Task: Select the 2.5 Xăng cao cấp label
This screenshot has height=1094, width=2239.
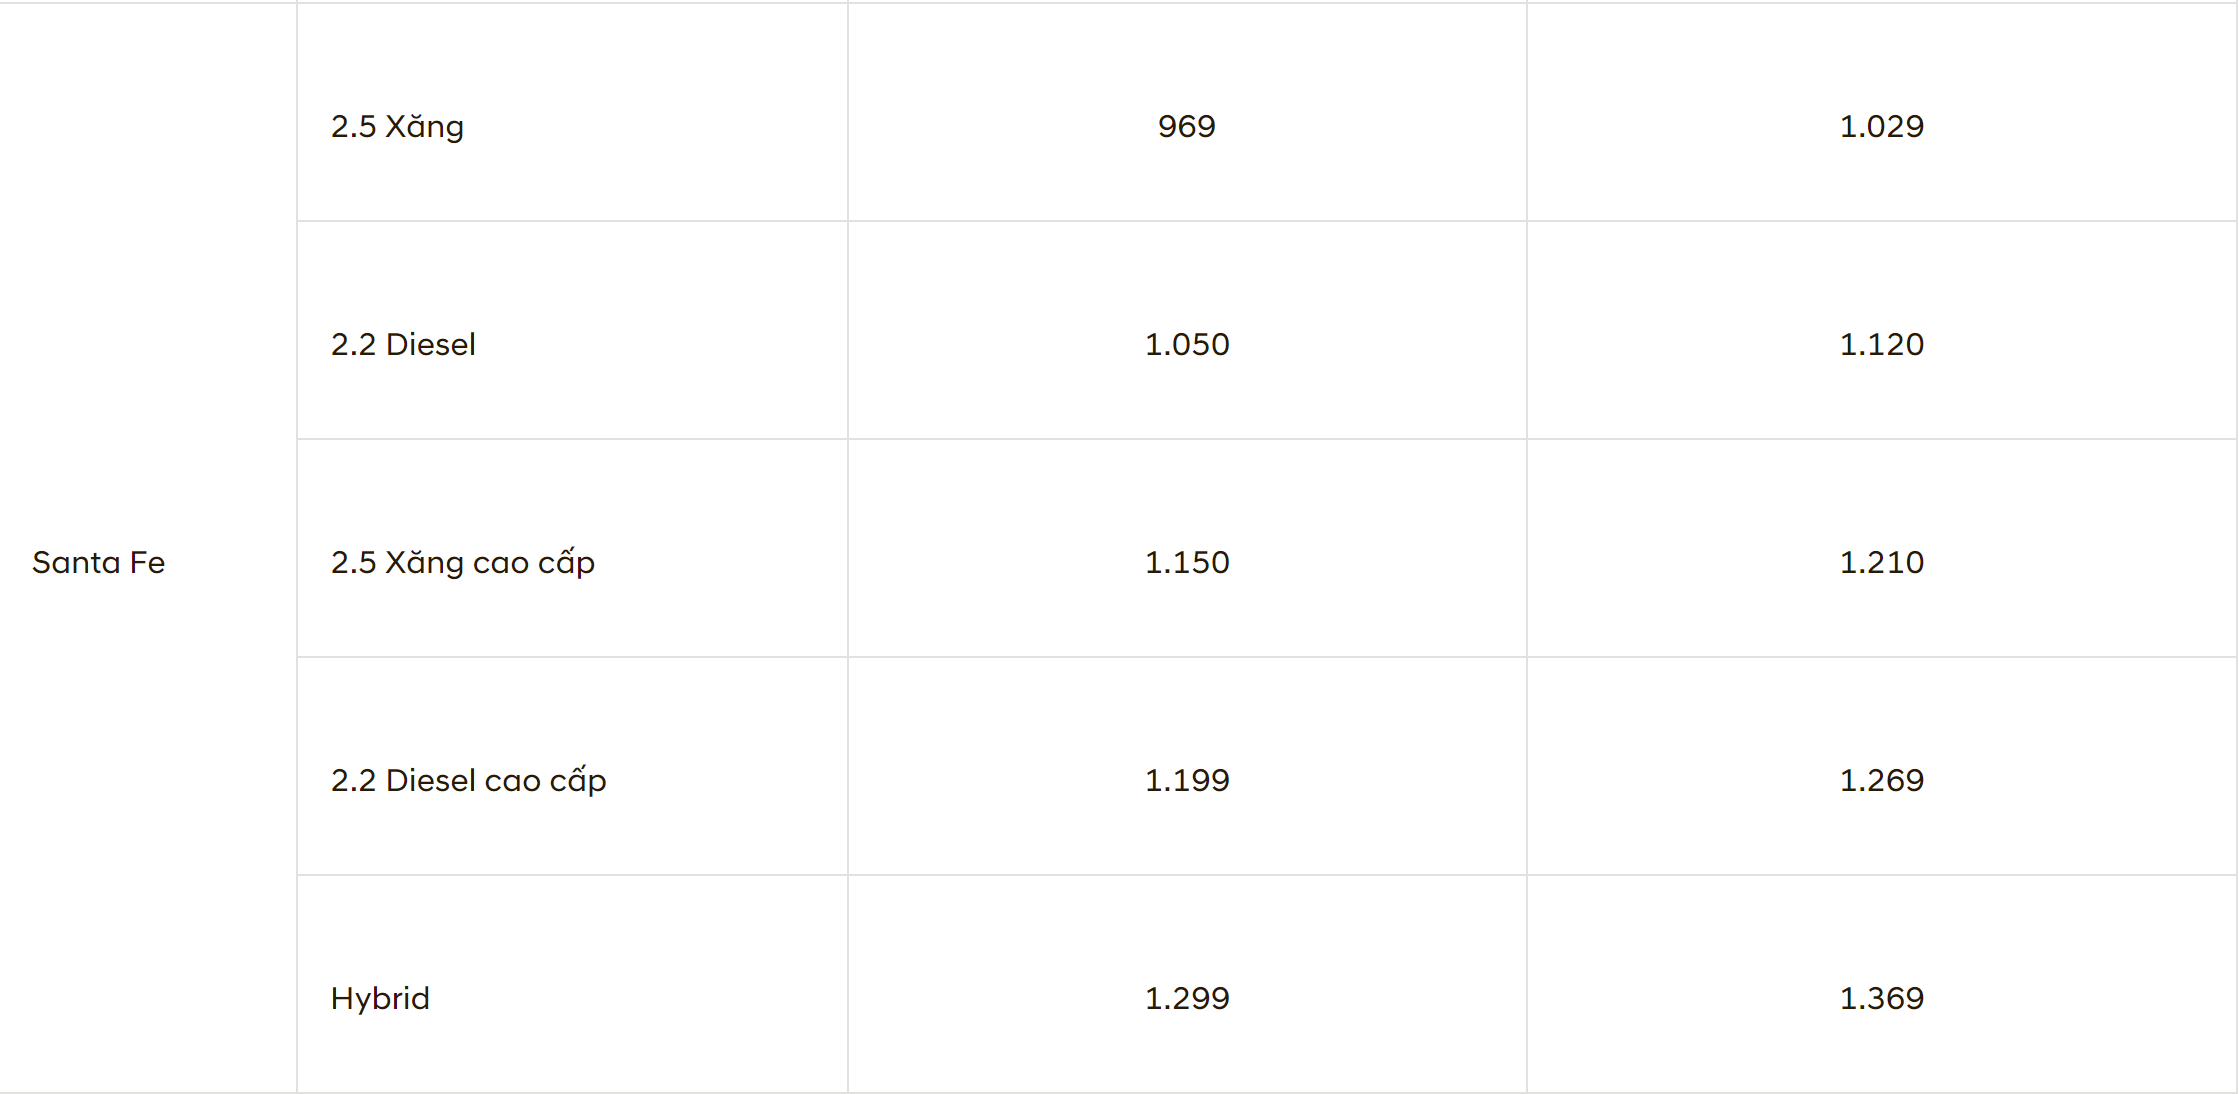Action: 462,563
